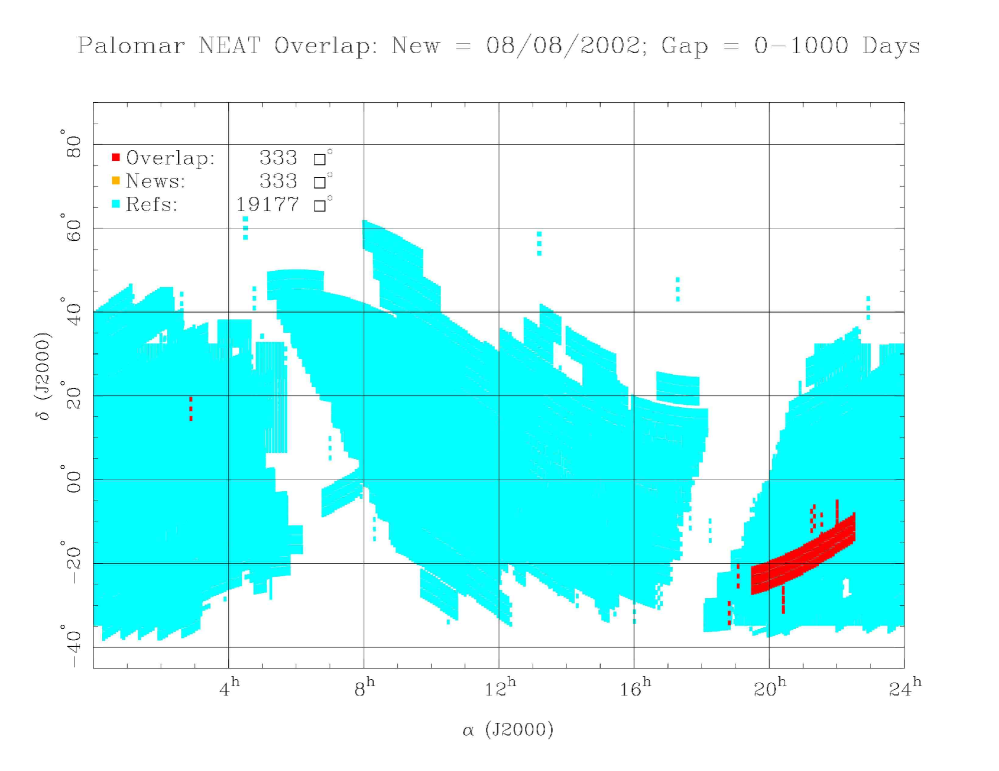Click the 'Overlap:' legend label

[171, 158]
